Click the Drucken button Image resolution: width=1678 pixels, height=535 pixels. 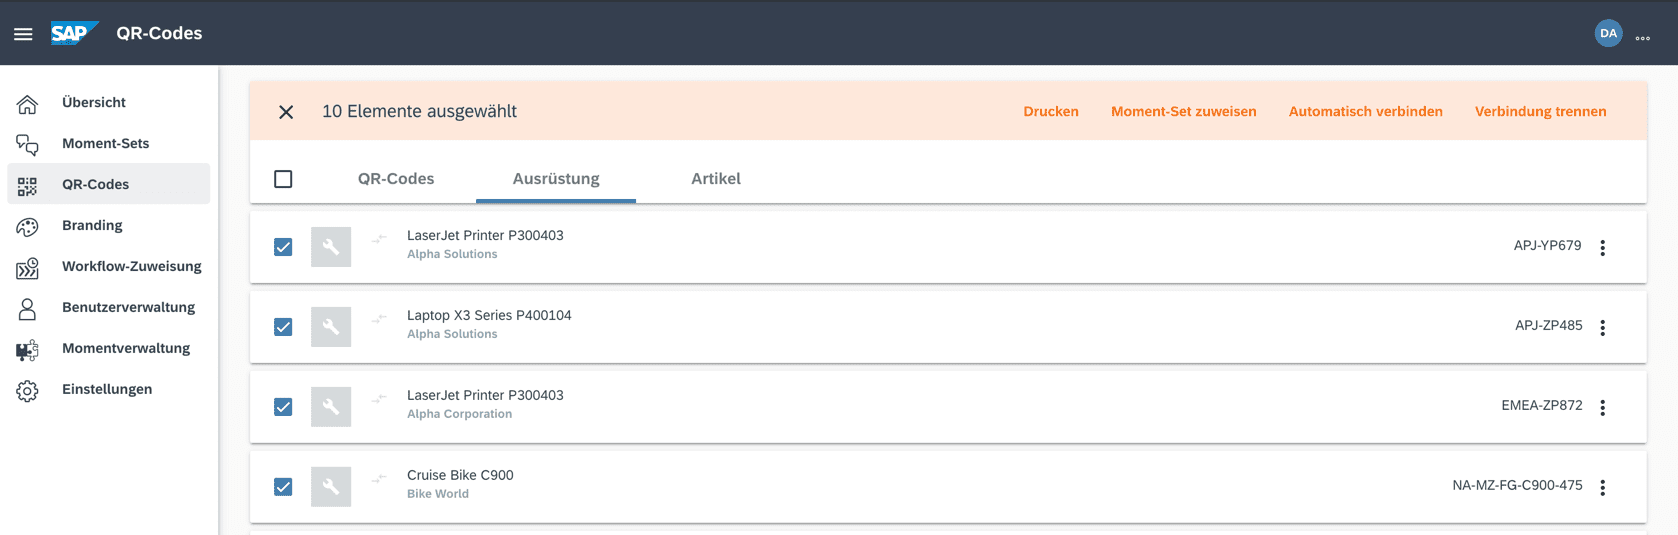[x=1051, y=112]
